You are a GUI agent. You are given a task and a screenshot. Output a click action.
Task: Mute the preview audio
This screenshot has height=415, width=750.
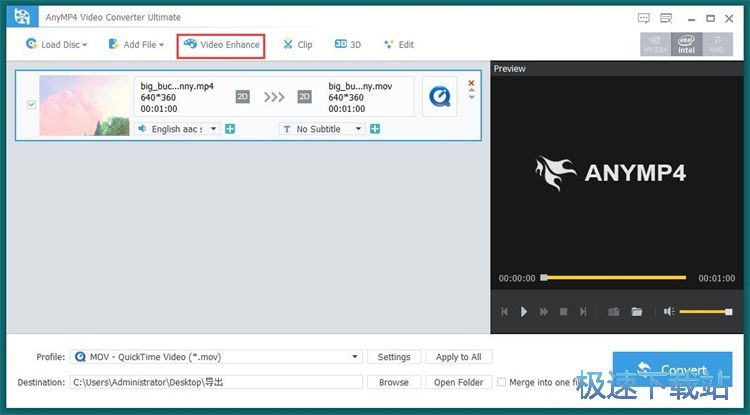[669, 312]
